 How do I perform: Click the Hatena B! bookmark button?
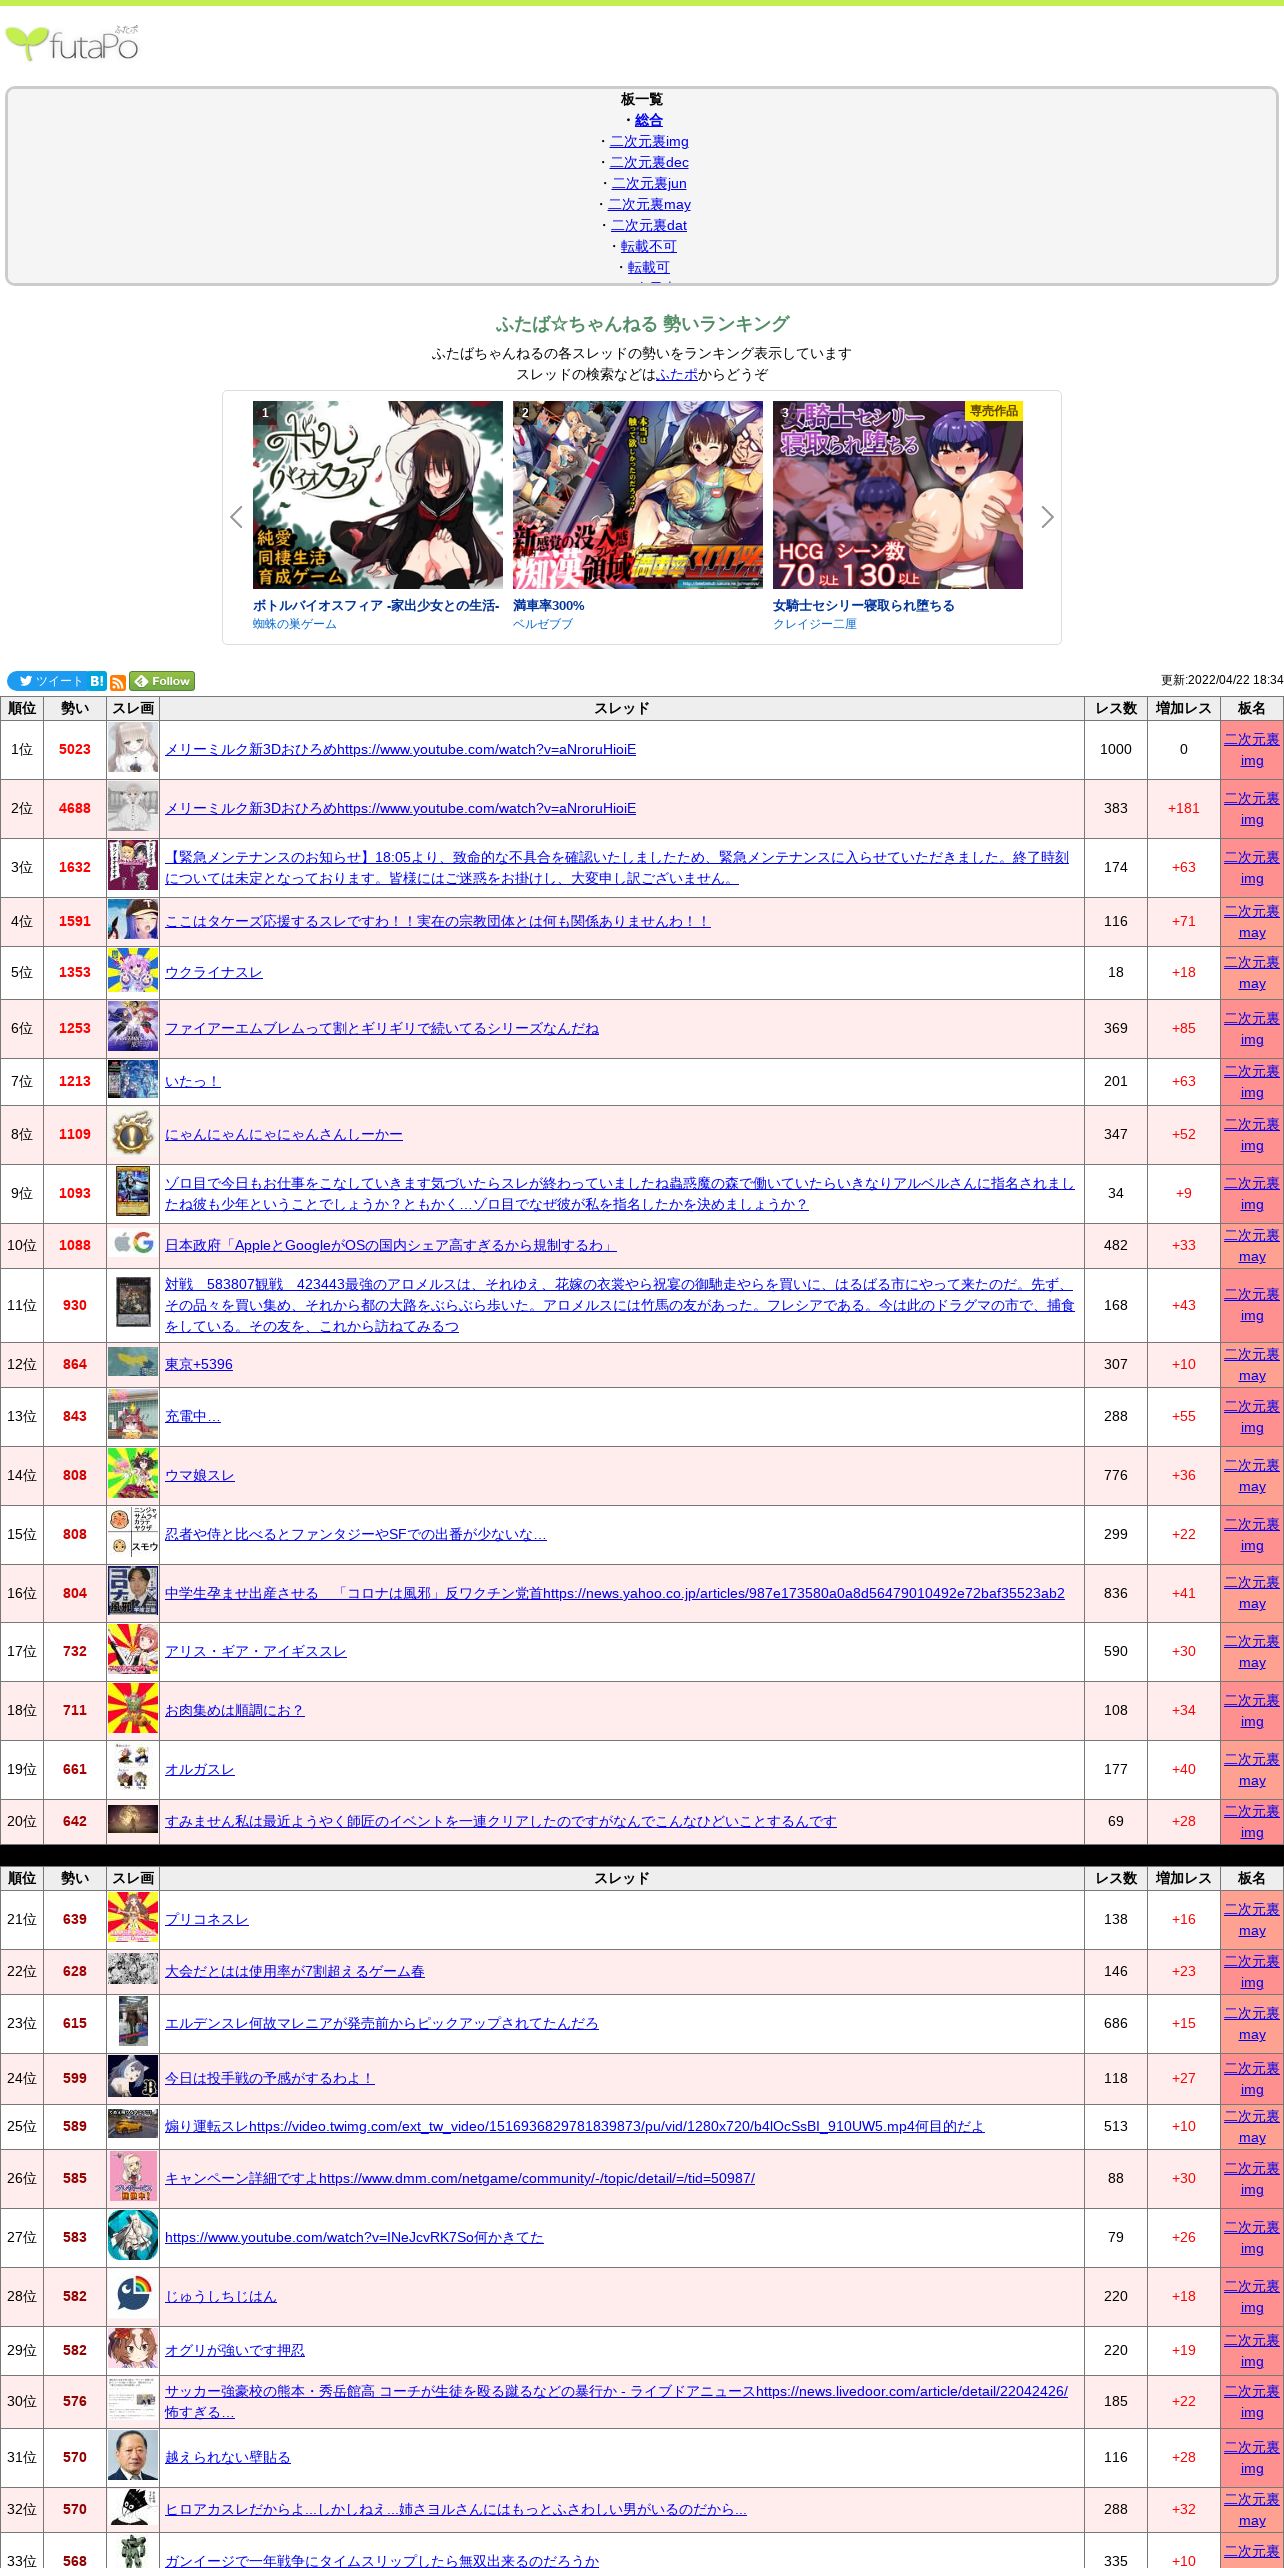pyautogui.click(x=97, y=681)
